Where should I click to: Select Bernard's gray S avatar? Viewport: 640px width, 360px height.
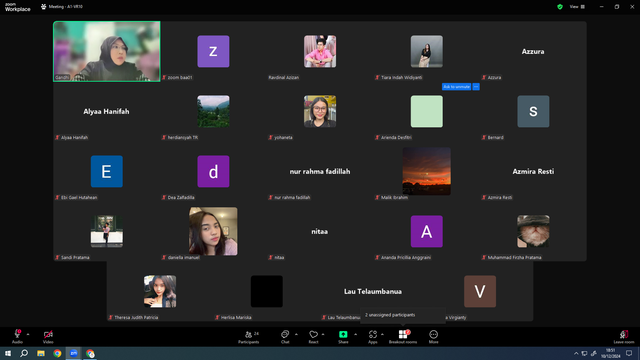pyautogui.click(x=533, y=111)
